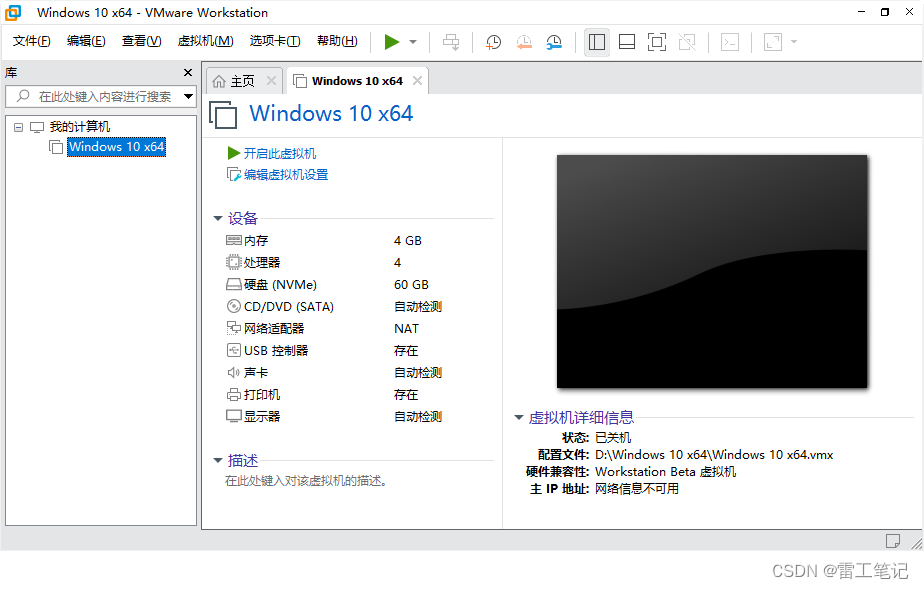Image resolution: width=924 pixels, height=589 pixels.
Task: Close the Windows 10 x64 tab
Action: pos(417,81)
